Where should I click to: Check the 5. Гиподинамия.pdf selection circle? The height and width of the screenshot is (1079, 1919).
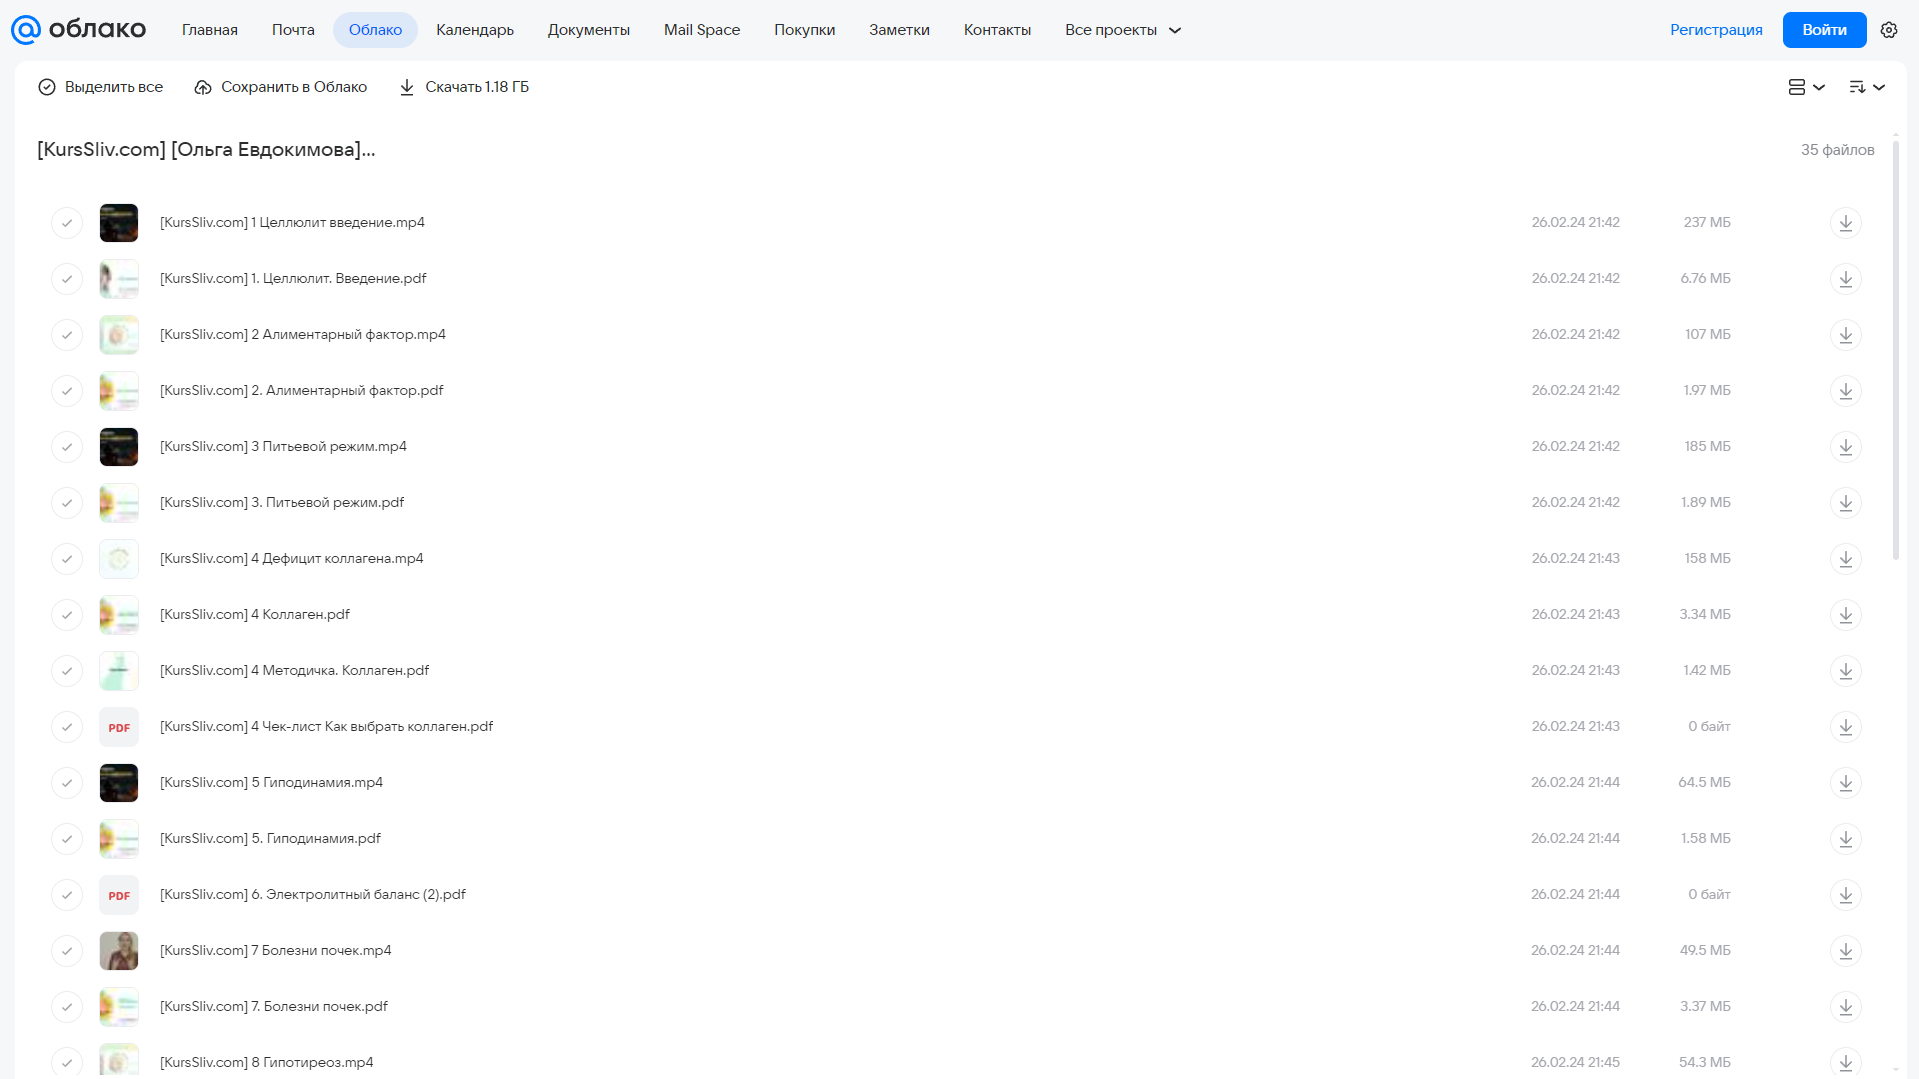click(x=67, y=839)
